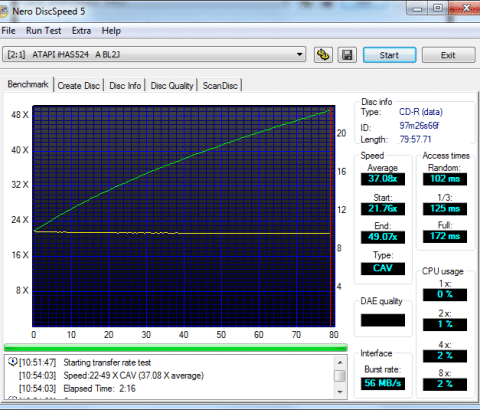Click the Start button
480x410 pixels.
click(389, 55)
